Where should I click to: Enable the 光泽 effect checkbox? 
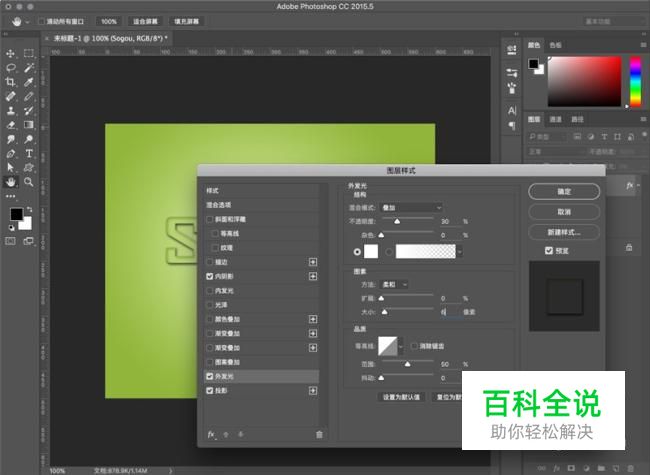(210, 305)
